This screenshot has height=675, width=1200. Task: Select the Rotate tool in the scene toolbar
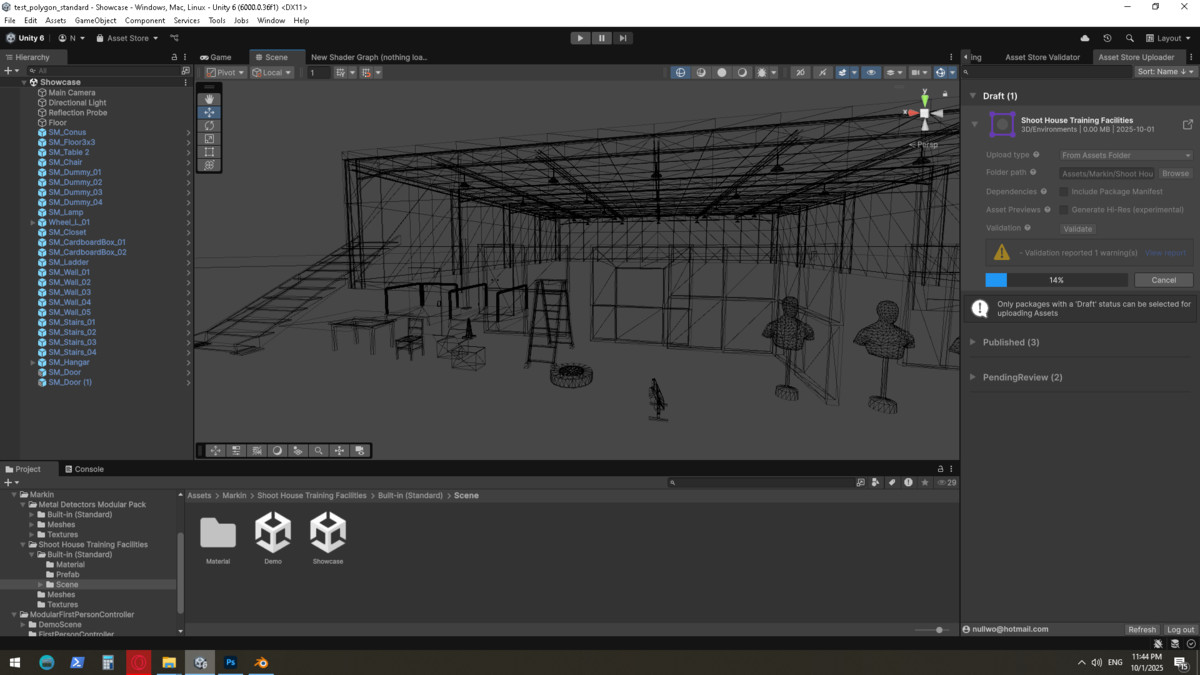tap(209, 126)
